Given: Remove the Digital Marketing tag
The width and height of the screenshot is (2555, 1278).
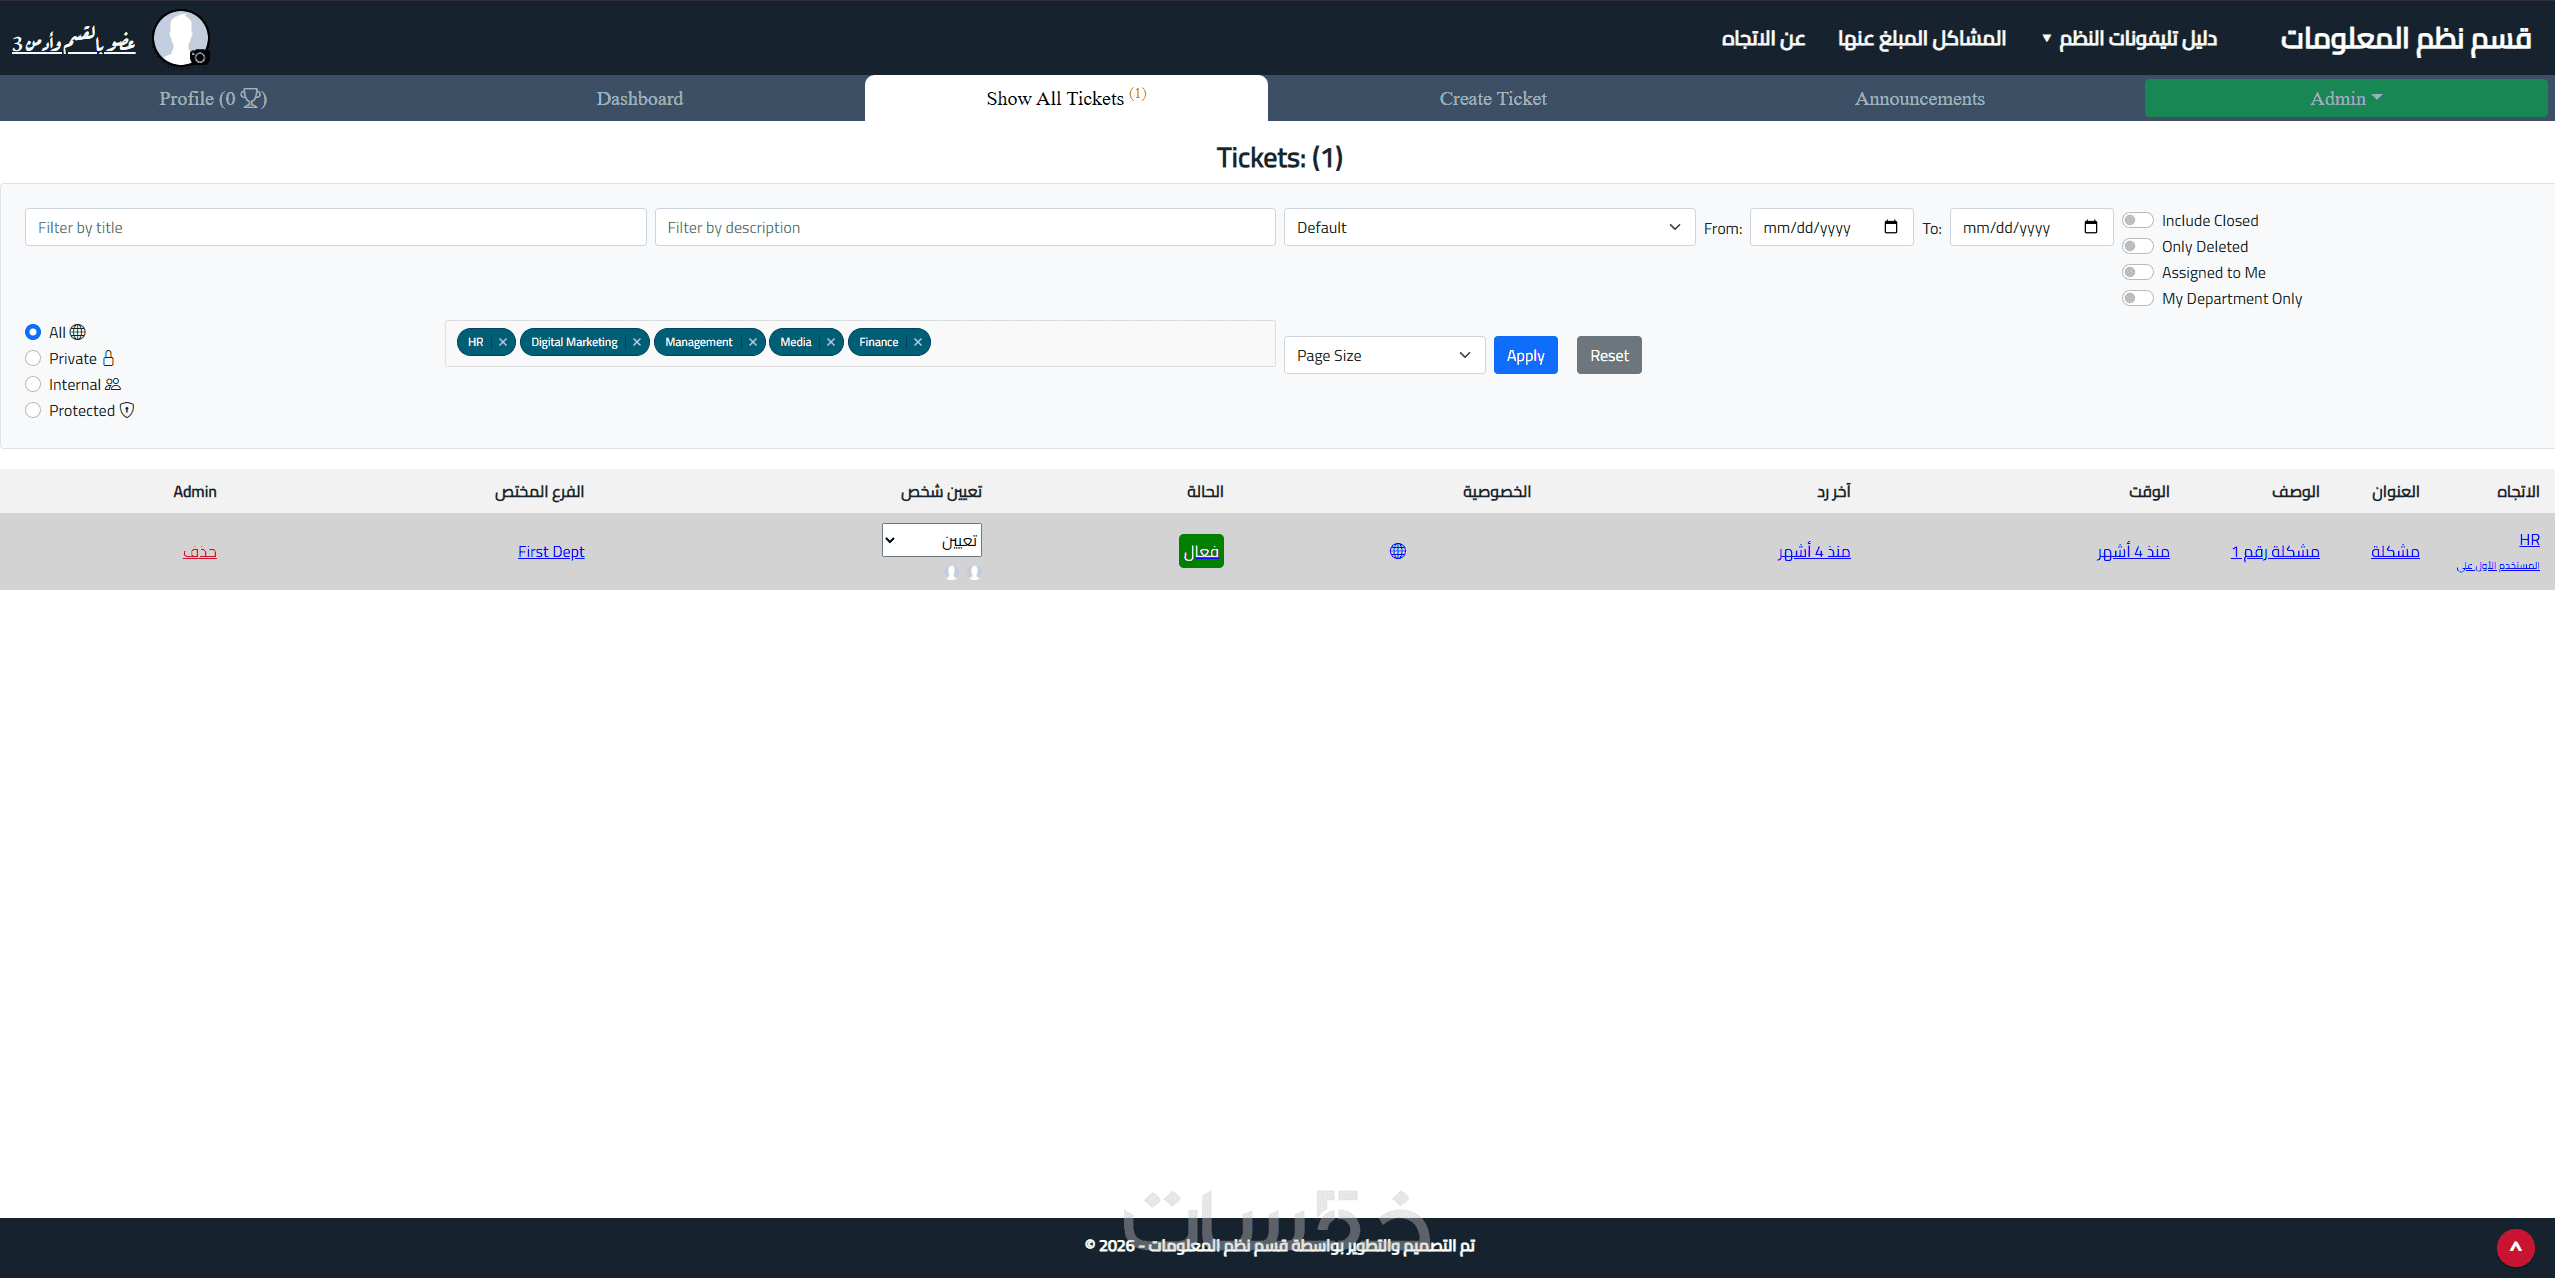Looking at the screenshot, I should click(x=637, y=342).
